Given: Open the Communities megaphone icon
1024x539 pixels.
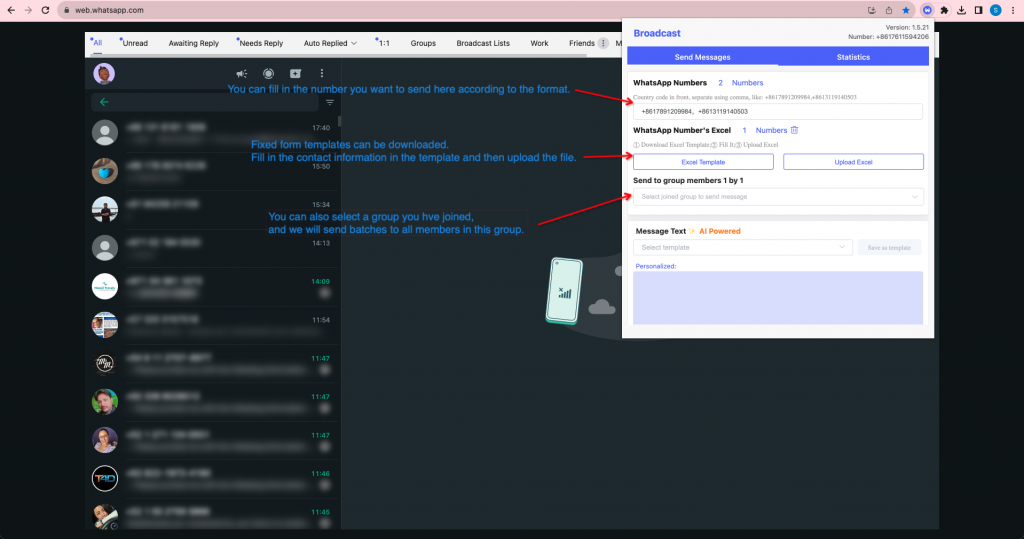Looking at the screenshot, I should pos(241,74).
